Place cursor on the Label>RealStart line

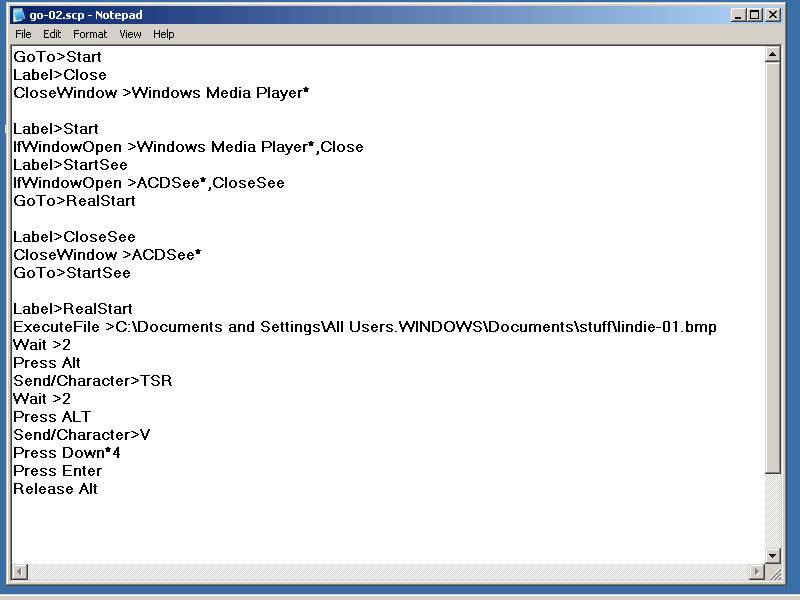pos(73,309)
